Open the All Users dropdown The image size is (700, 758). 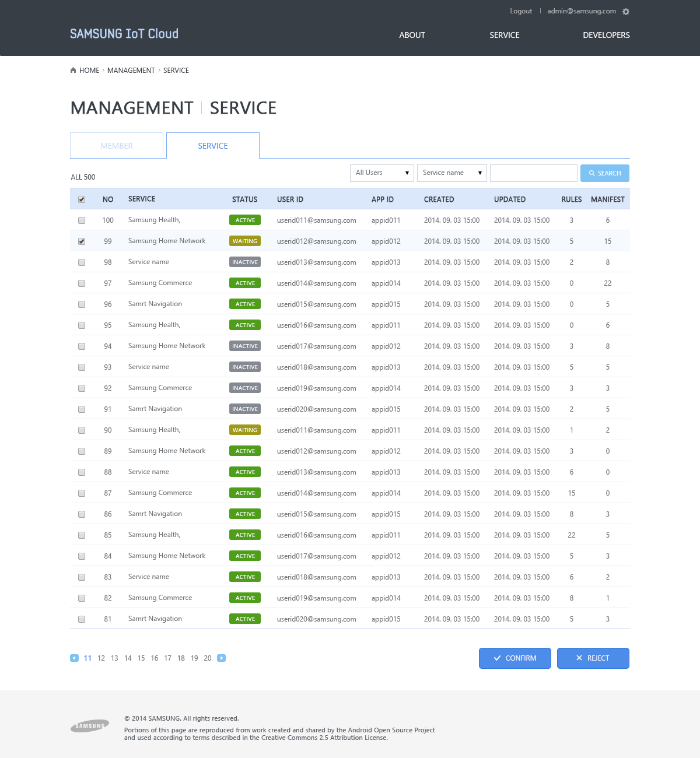382,173
